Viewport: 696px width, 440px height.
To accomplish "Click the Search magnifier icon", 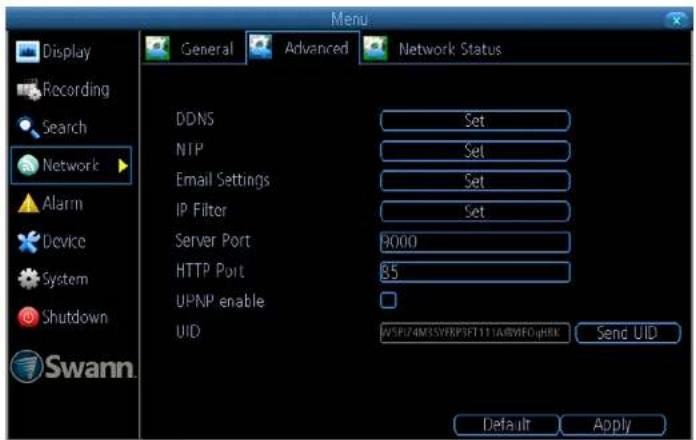I will [28, 127].
